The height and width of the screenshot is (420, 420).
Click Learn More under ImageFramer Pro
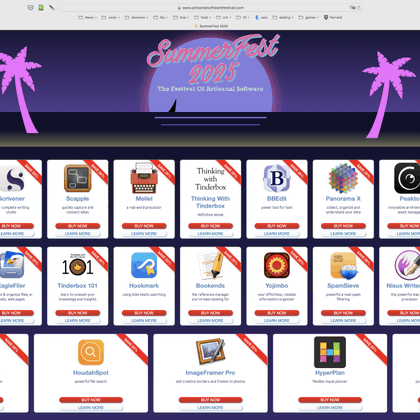tap(210, 408)
